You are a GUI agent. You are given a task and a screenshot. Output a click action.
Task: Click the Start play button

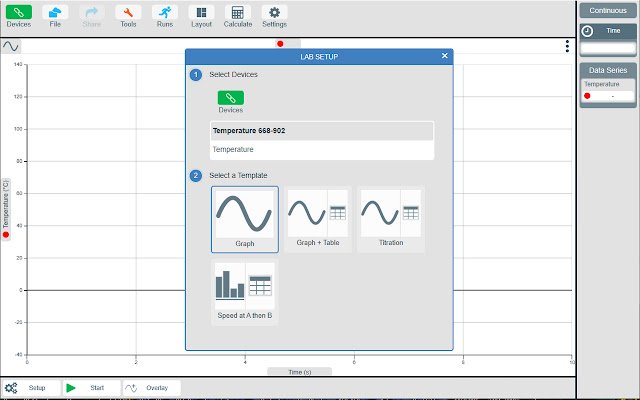pos(92,388)
